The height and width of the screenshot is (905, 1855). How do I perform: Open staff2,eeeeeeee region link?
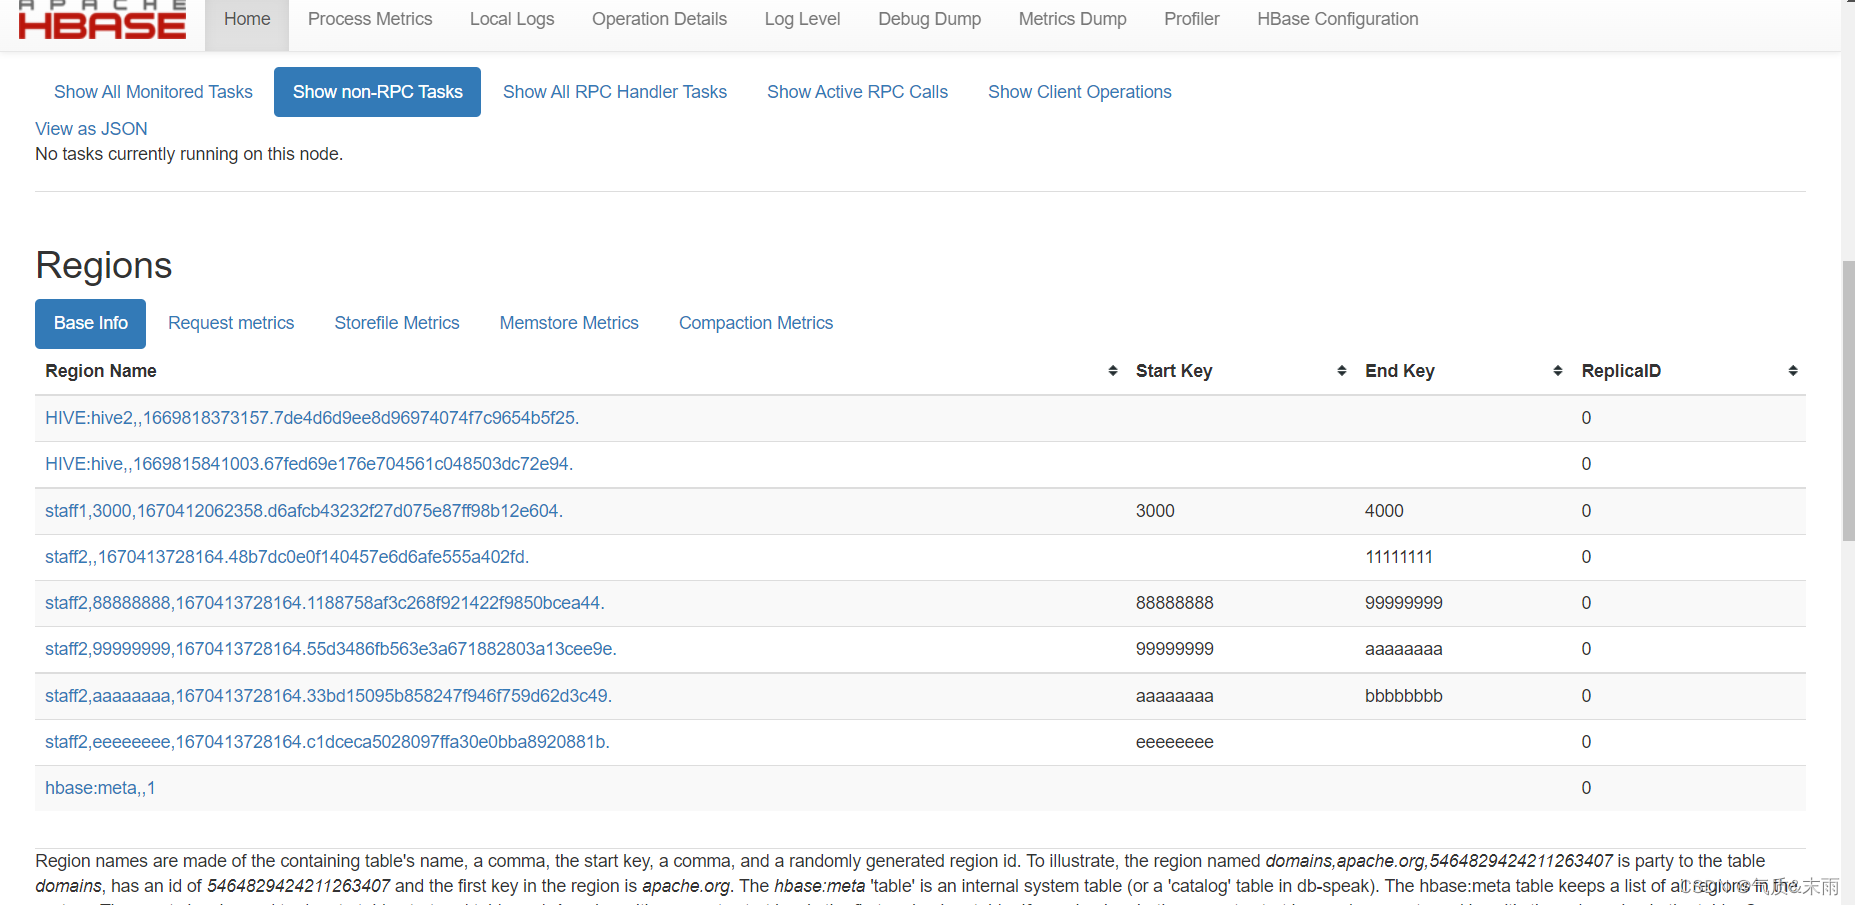tap(327, 742)
